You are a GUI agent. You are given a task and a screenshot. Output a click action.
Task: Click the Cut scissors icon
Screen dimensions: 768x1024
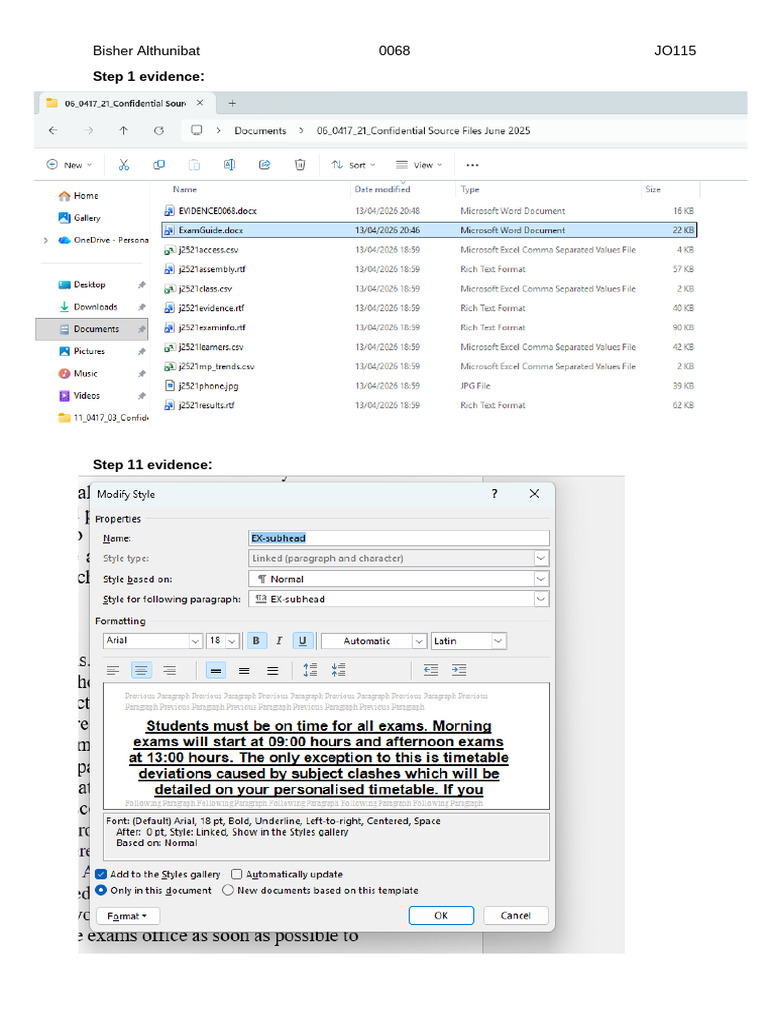tap(124, 165)
